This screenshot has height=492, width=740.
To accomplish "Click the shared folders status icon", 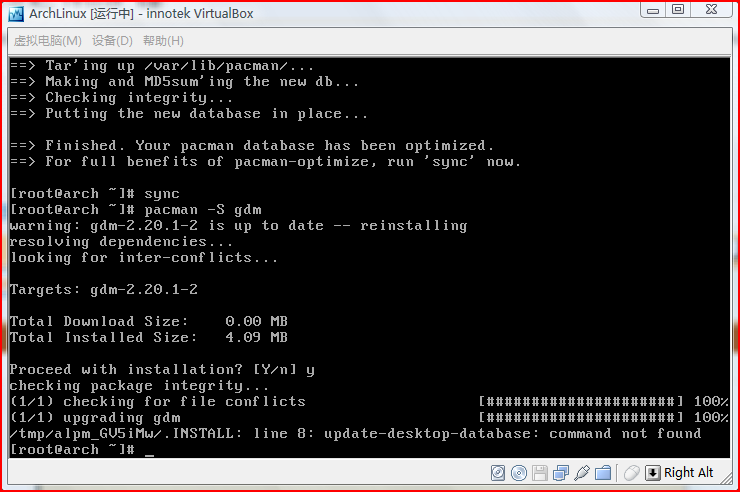I will 603,473.
